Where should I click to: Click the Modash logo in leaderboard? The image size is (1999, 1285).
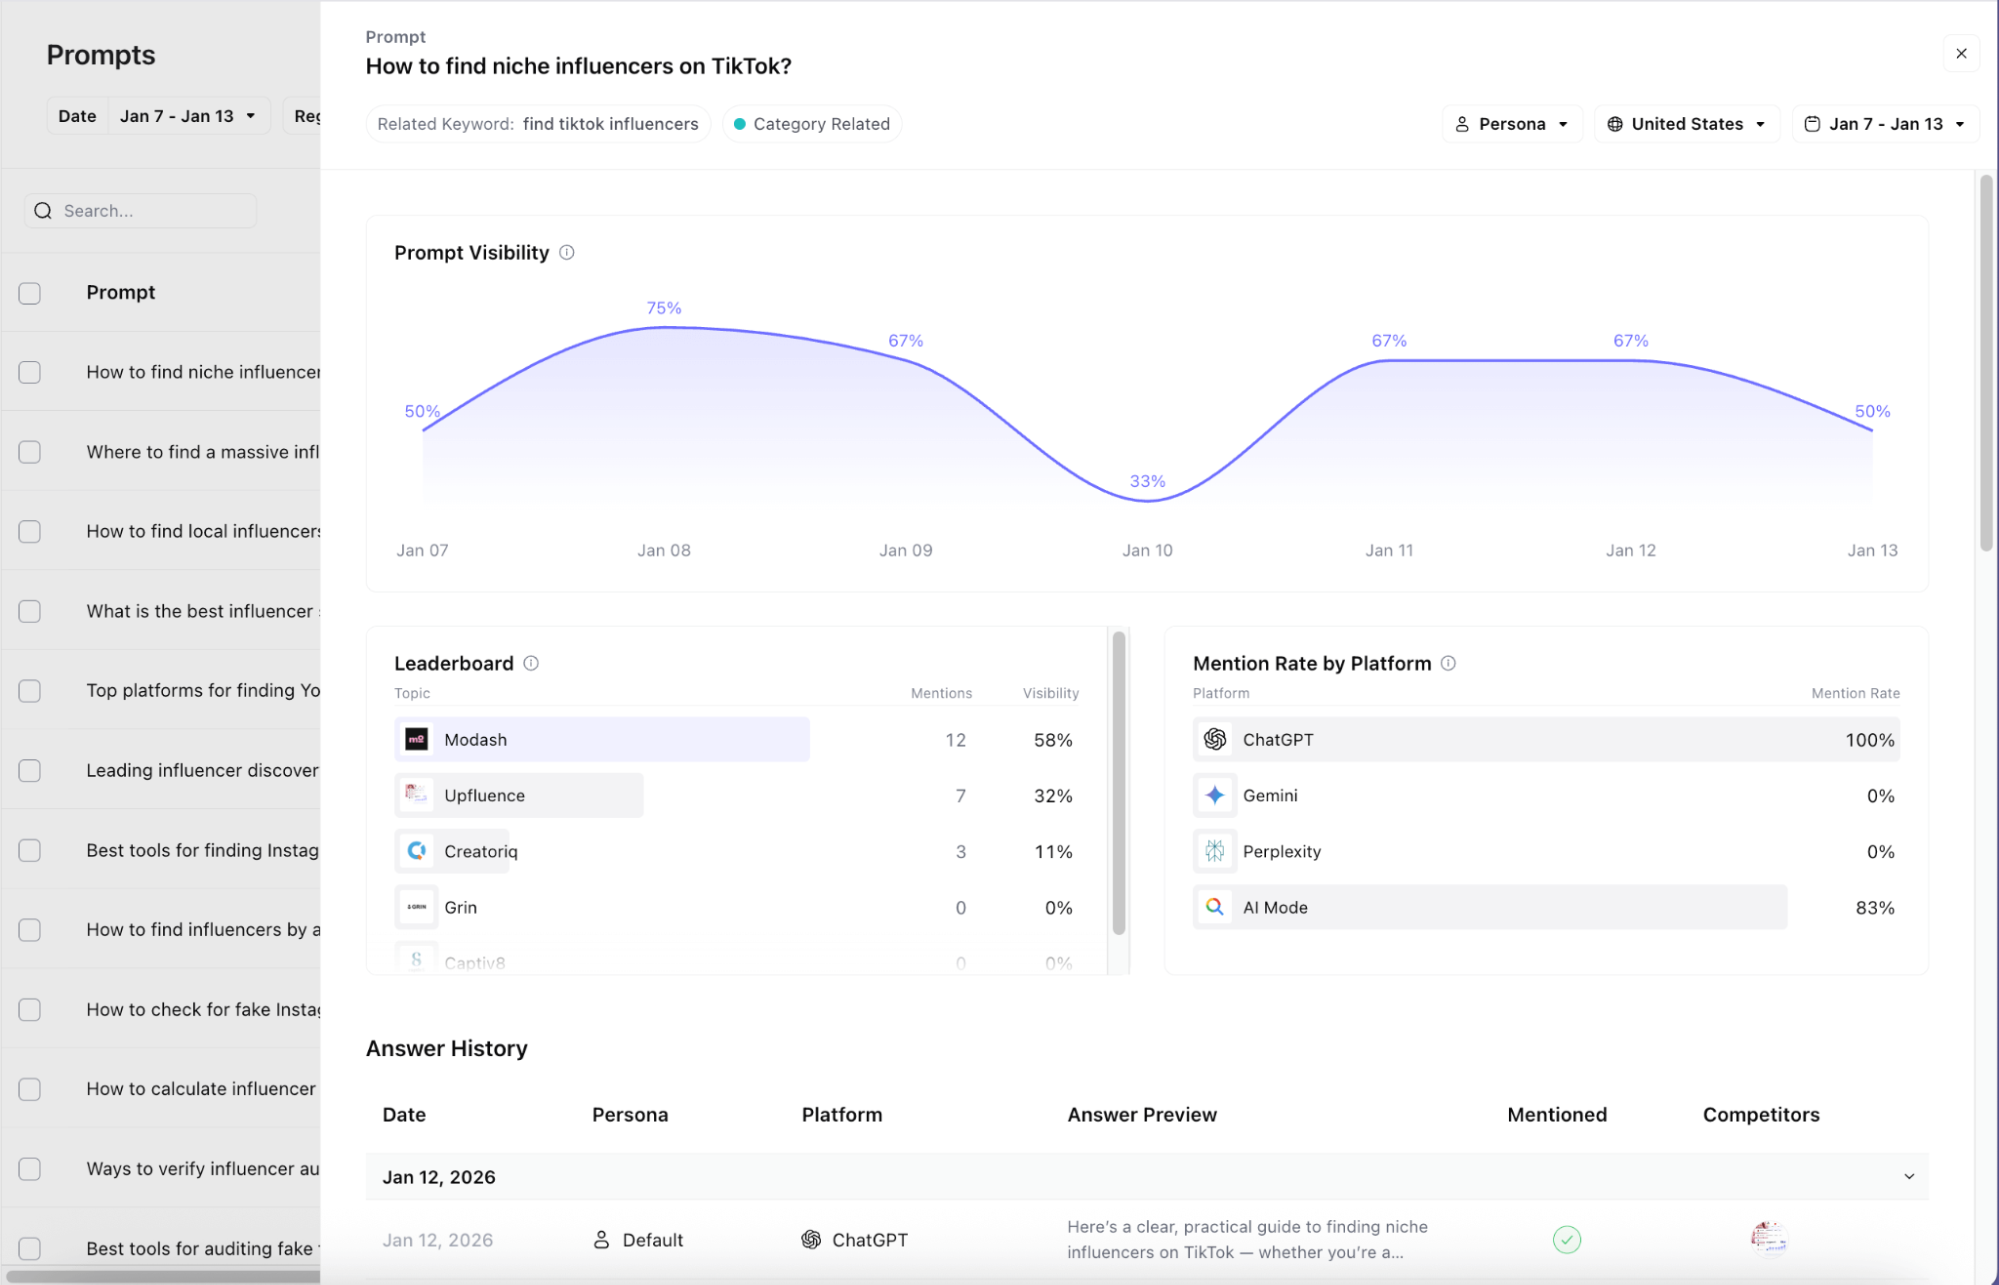417,739
